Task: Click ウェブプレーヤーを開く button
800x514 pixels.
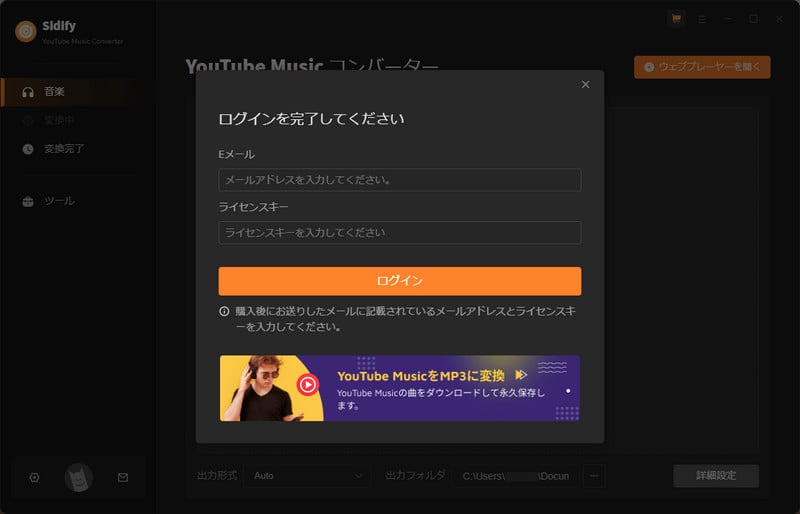Action: tap(702, 67)
